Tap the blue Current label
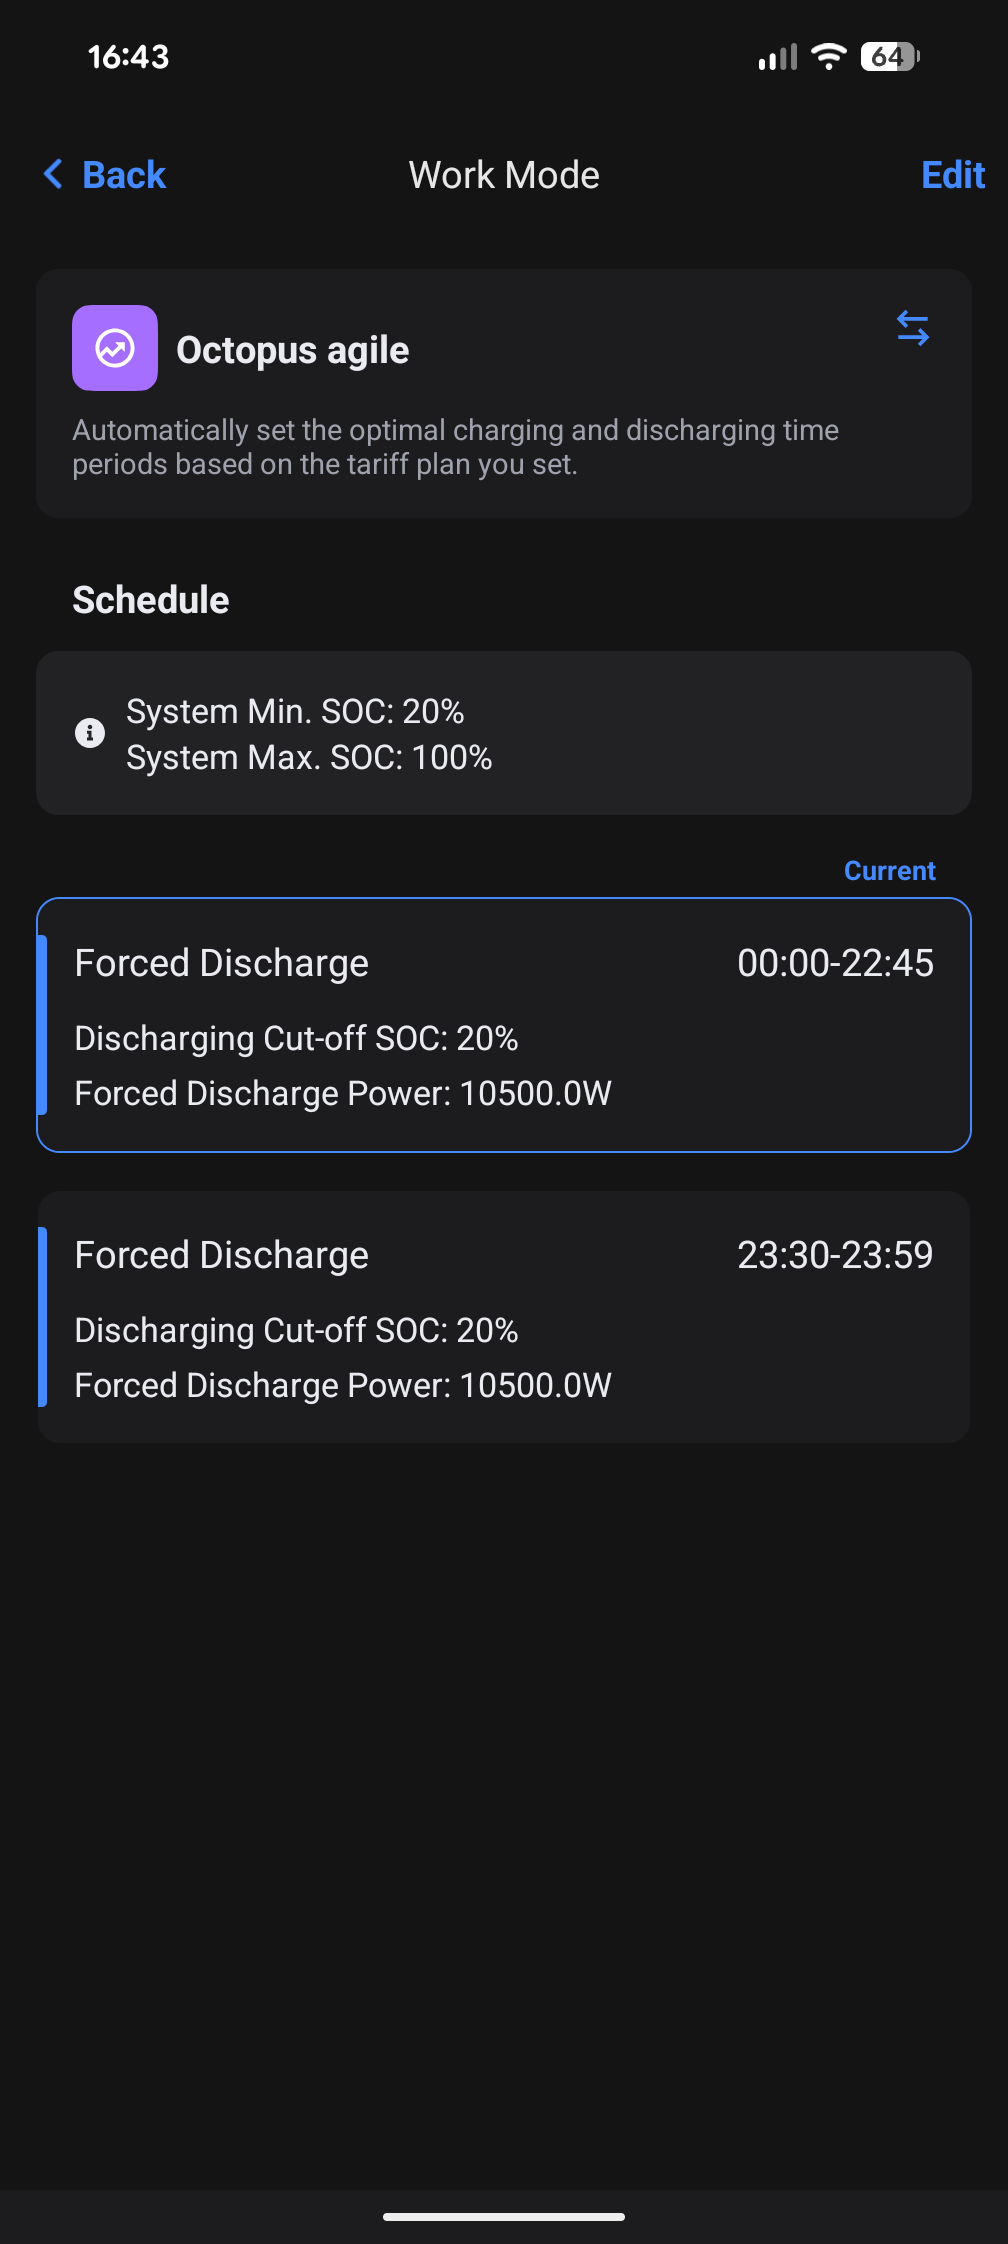This screenshot has height=2244, width=1008. coord(889,871)
